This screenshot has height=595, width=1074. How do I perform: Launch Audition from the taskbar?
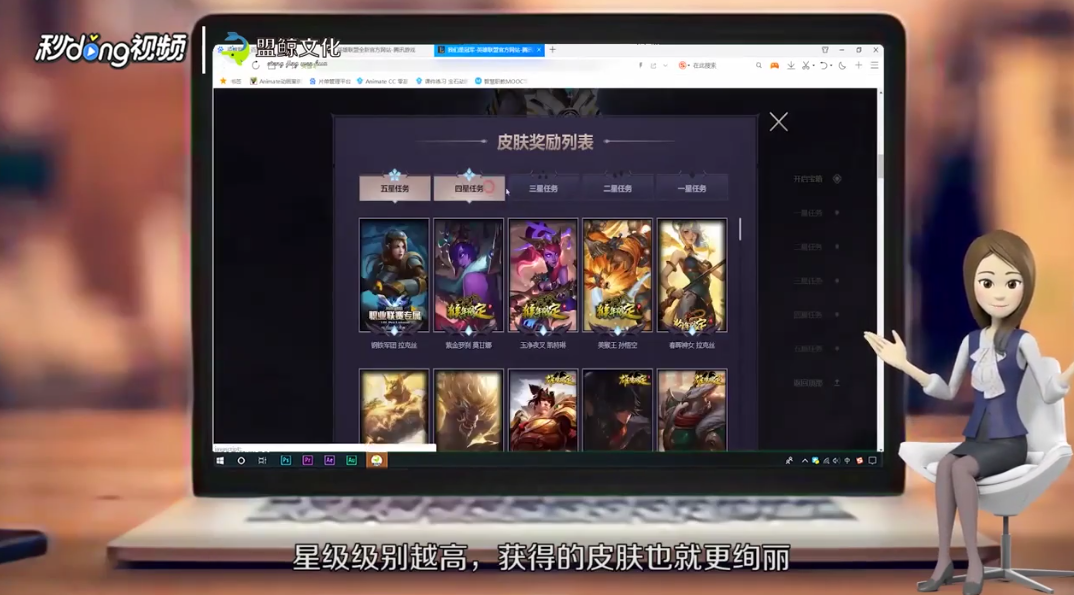[351, 461]
